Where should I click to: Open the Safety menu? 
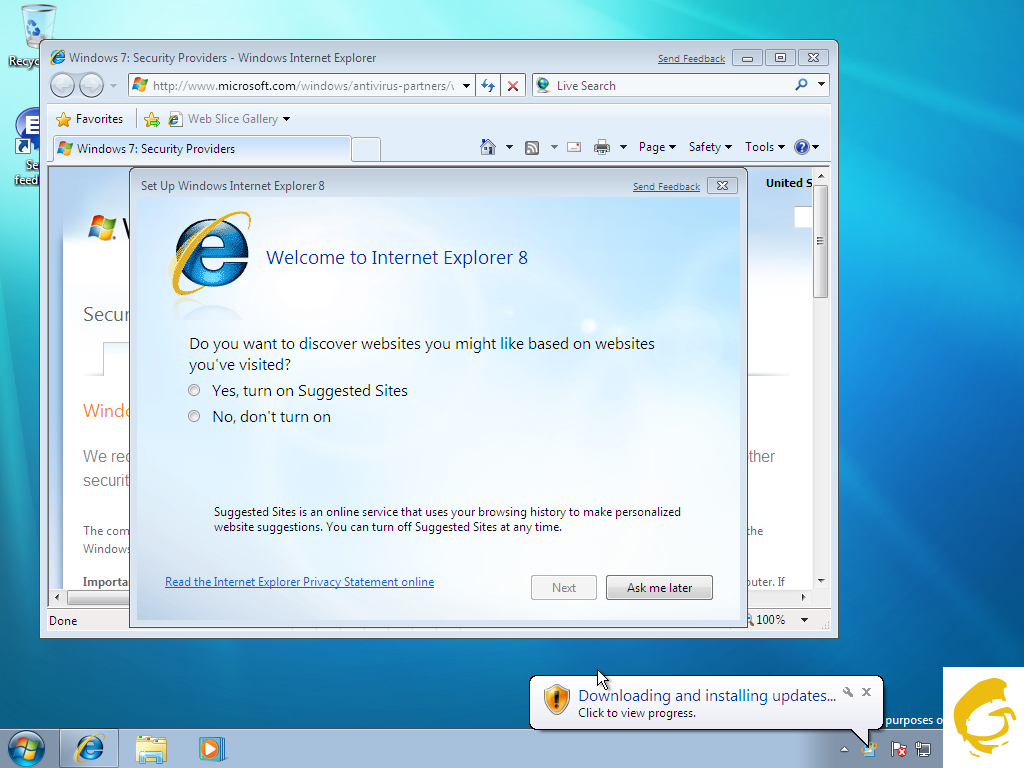point(710,147)
